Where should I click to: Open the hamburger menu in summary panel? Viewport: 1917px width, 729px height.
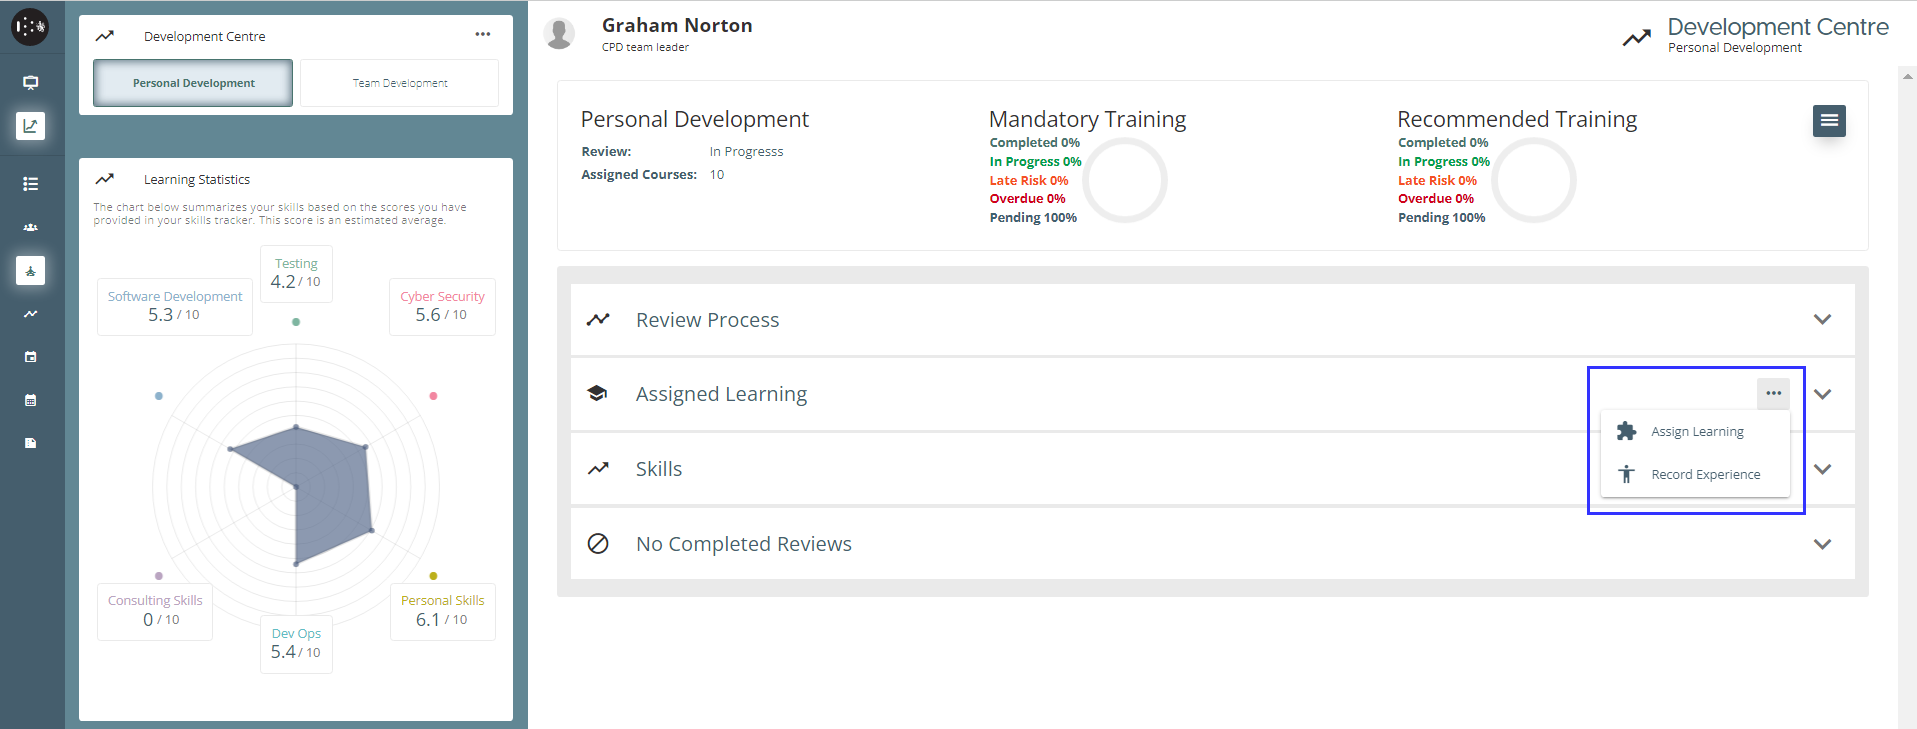click(1828, 121)
